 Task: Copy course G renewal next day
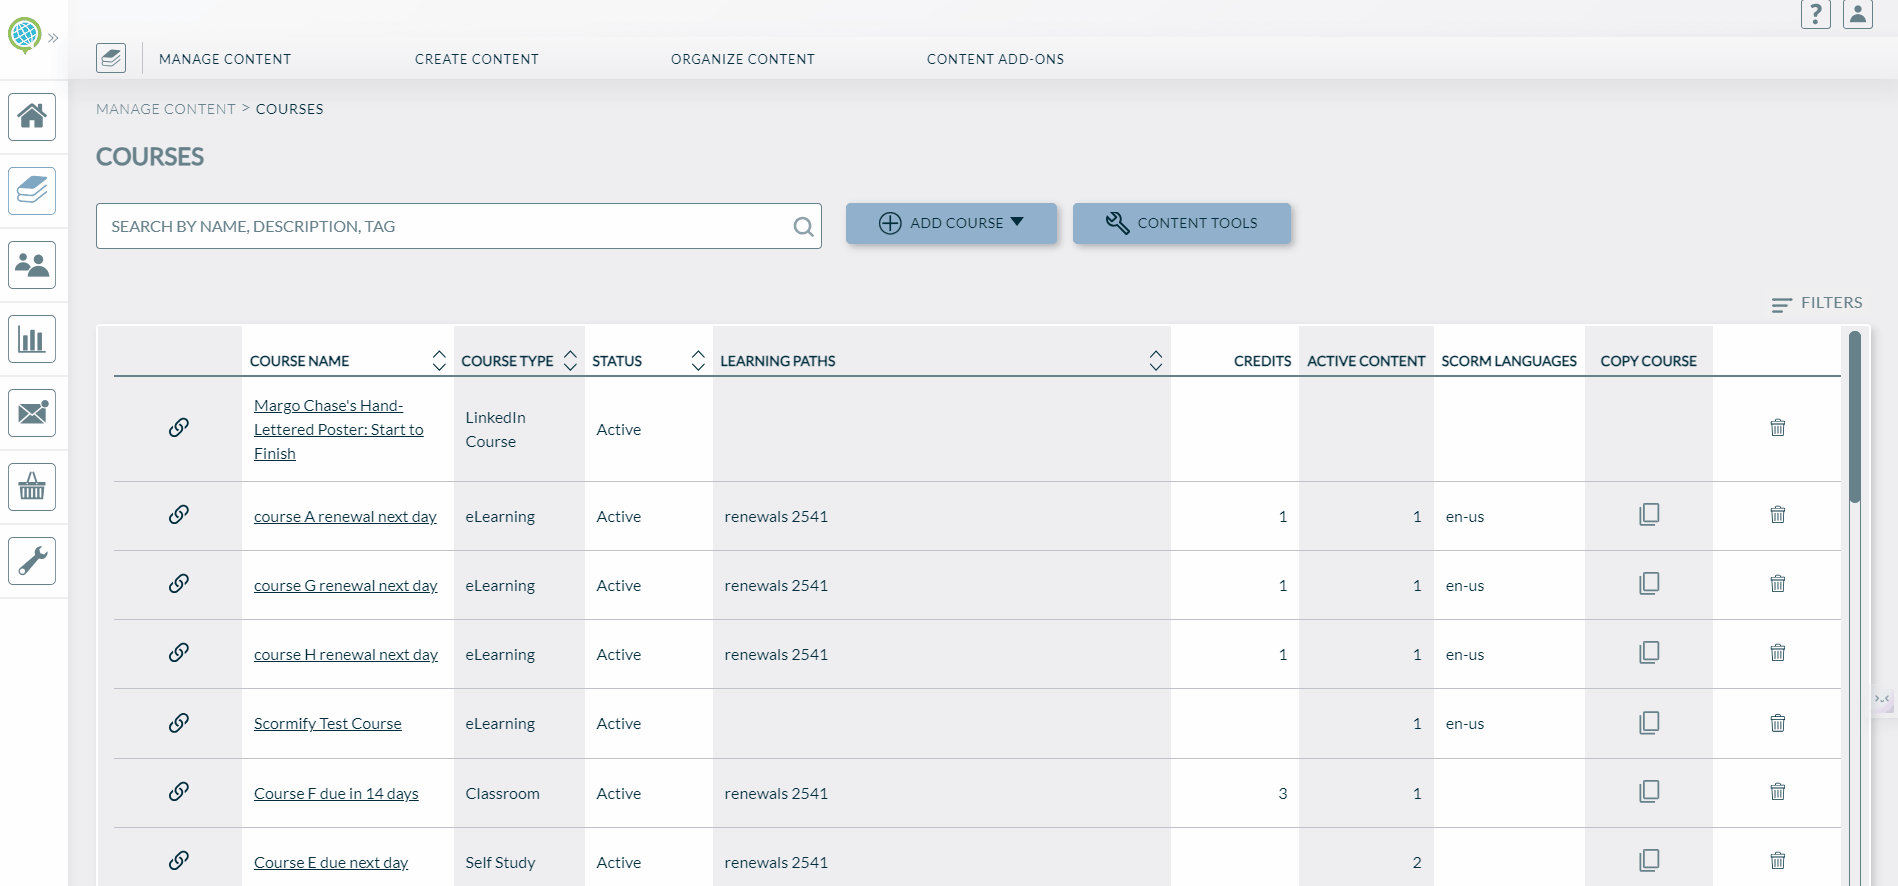pyautogui.click(x=1649, y=583)
